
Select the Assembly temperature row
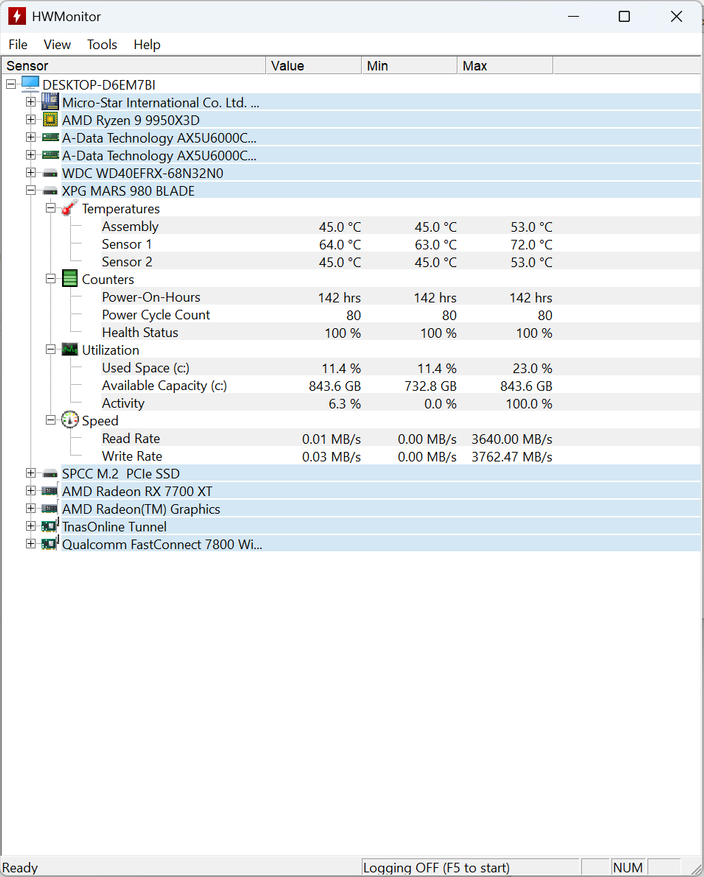click(x=400, y=227)
